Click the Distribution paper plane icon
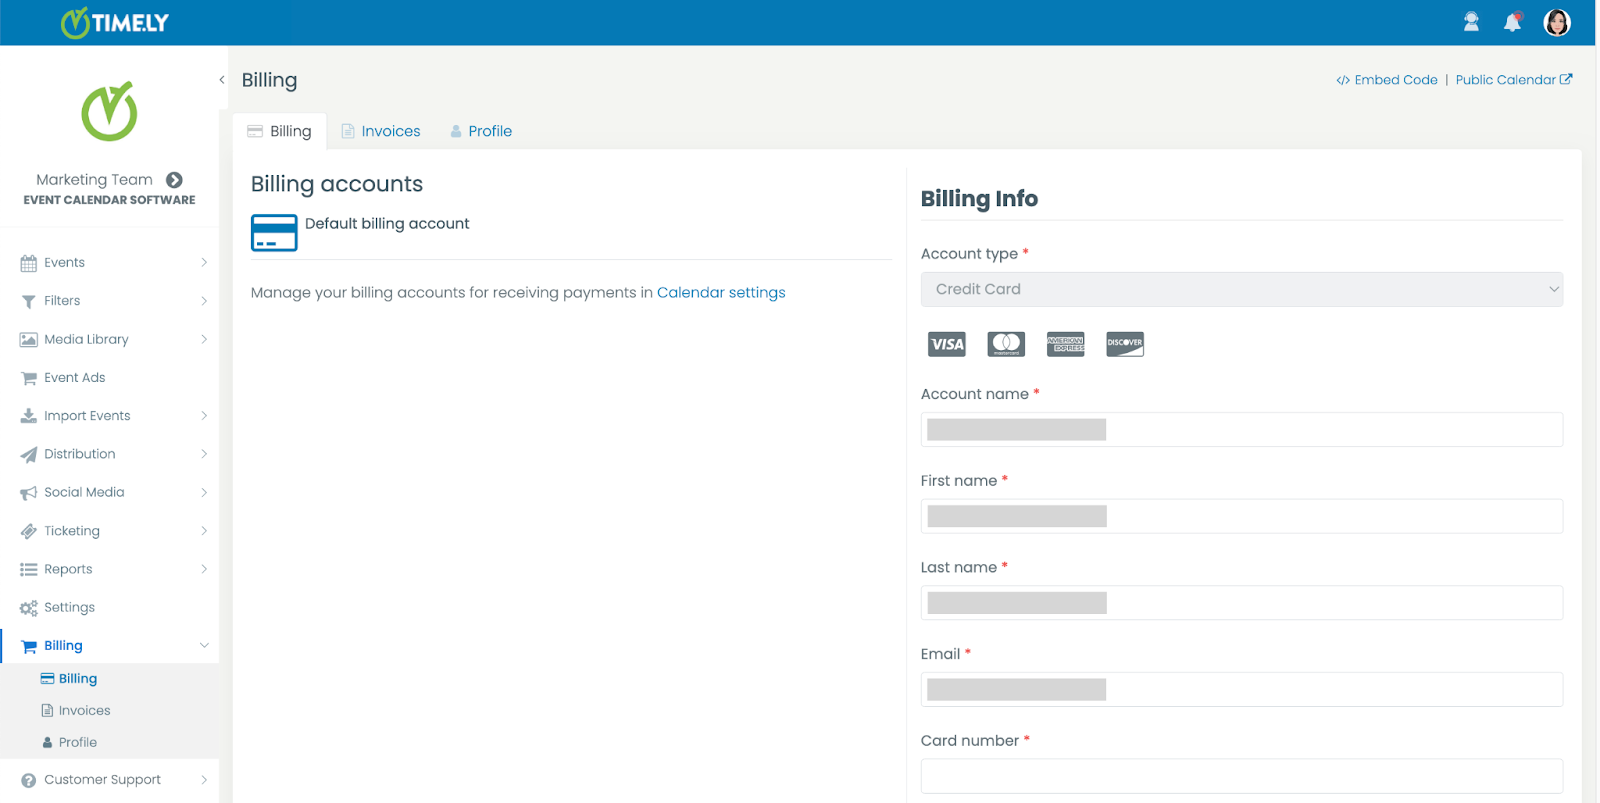1600x803 pixels. [29, 454]
